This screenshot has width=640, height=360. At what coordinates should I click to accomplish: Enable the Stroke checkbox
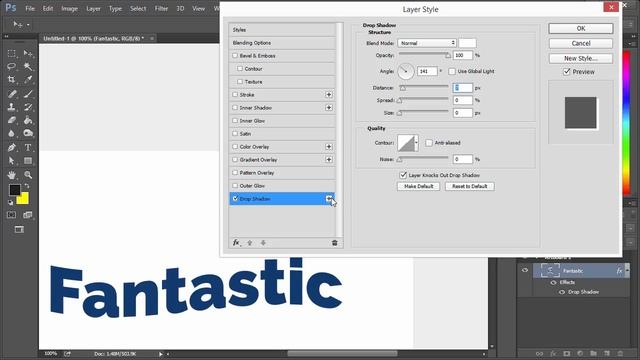(x=235, y=95)
